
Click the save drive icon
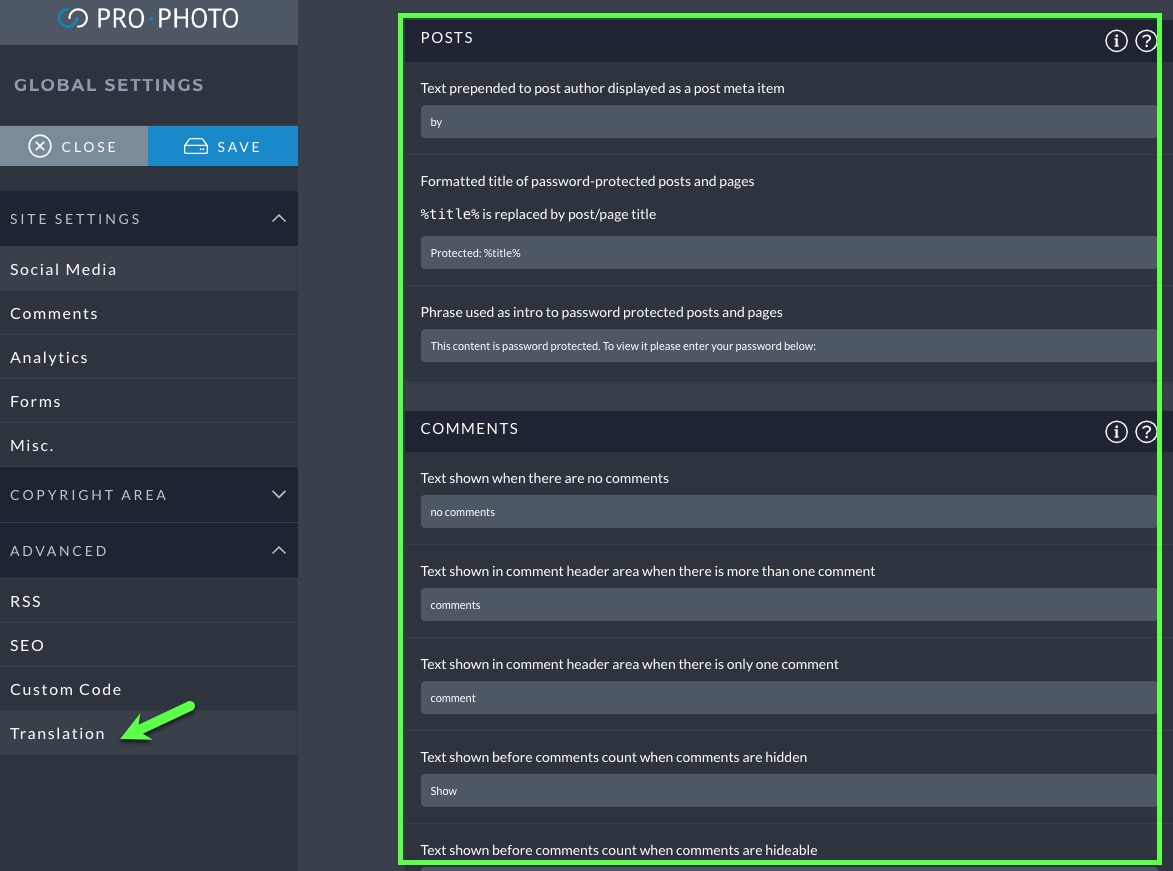(196, 146)
